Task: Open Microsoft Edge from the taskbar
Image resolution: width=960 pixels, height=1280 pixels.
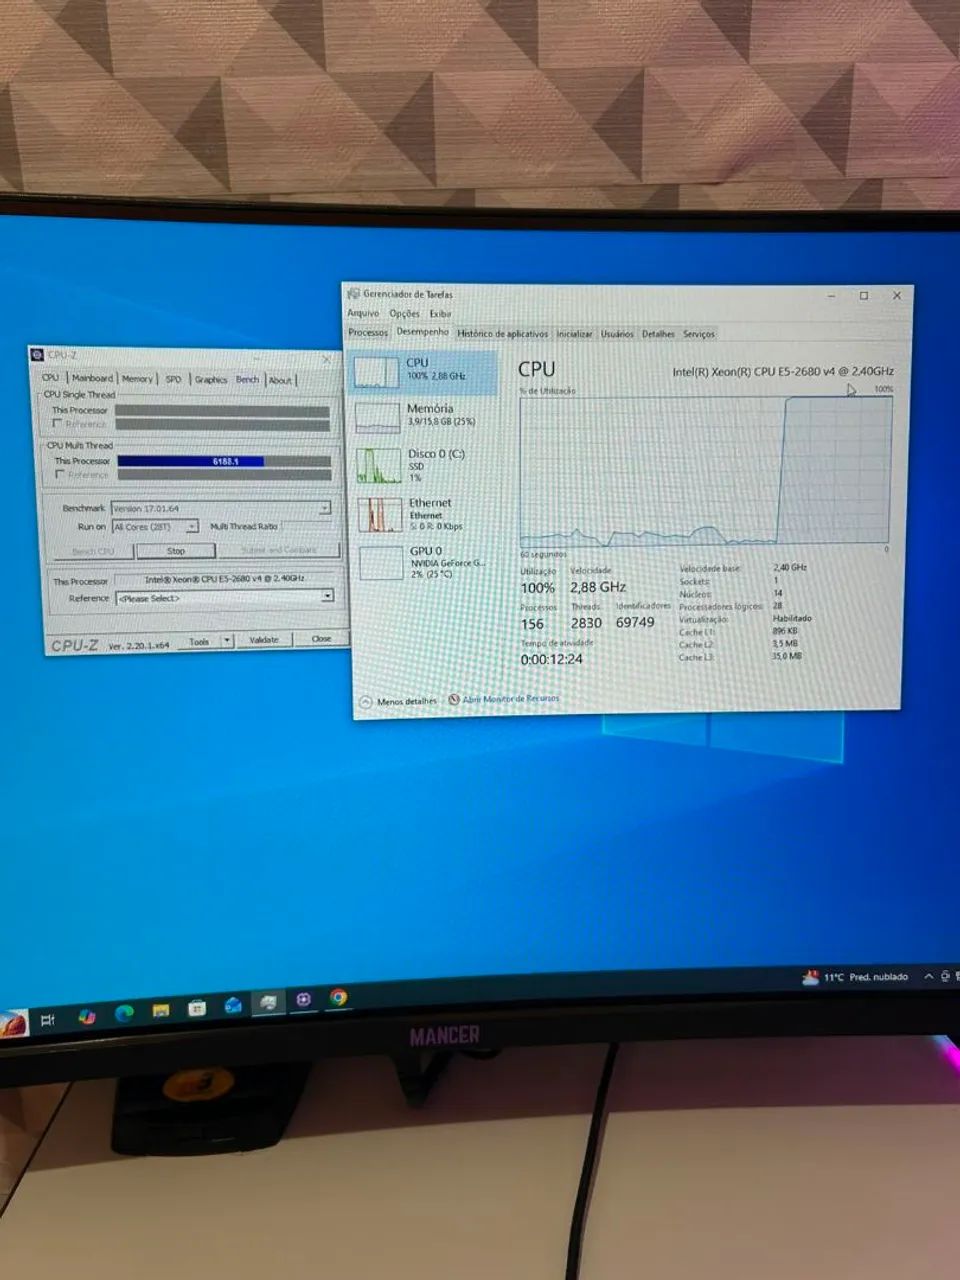Action: pyautogui.click(x=124, y=1012)
